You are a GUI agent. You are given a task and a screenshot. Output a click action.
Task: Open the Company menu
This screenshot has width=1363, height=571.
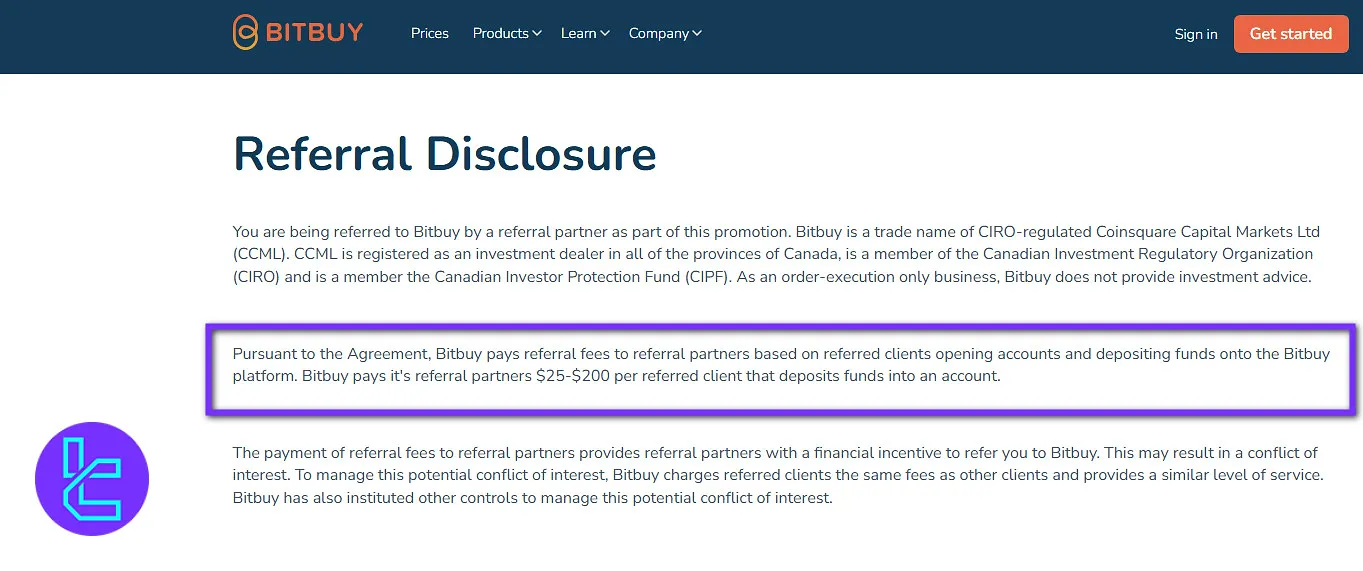coord(658,33)
